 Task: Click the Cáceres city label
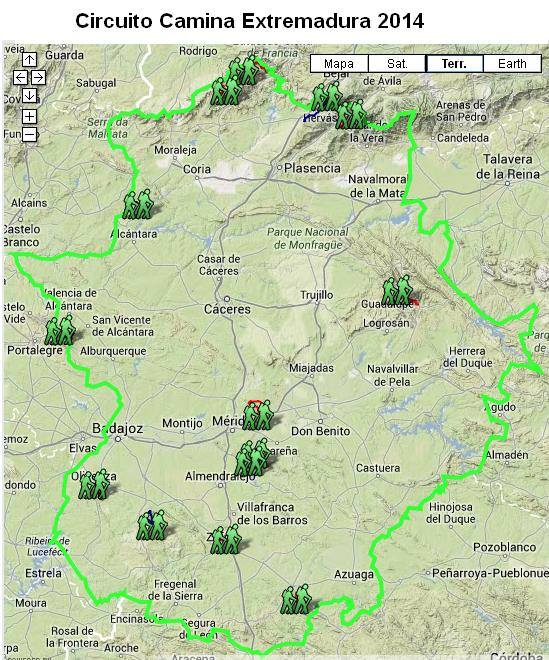click(227, 309)
